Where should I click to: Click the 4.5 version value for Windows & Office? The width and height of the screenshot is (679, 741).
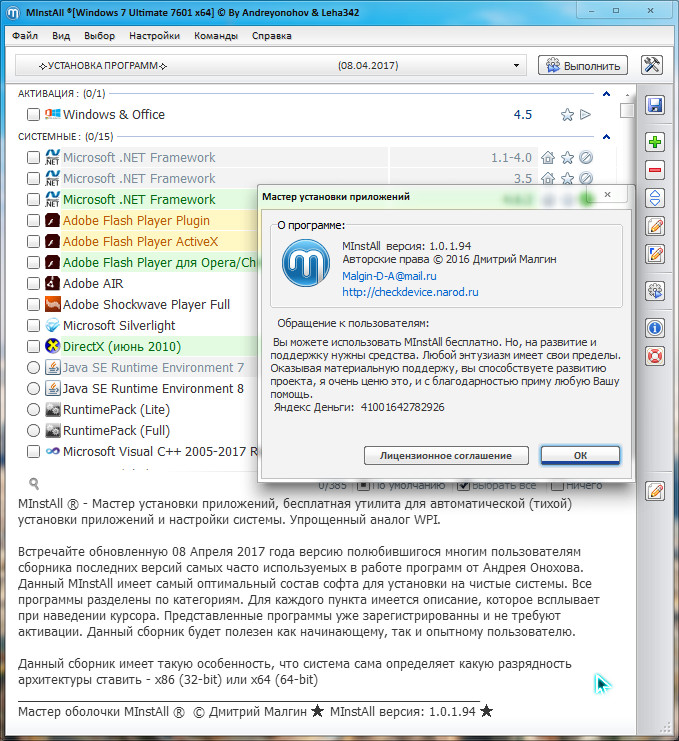[523, 114]
